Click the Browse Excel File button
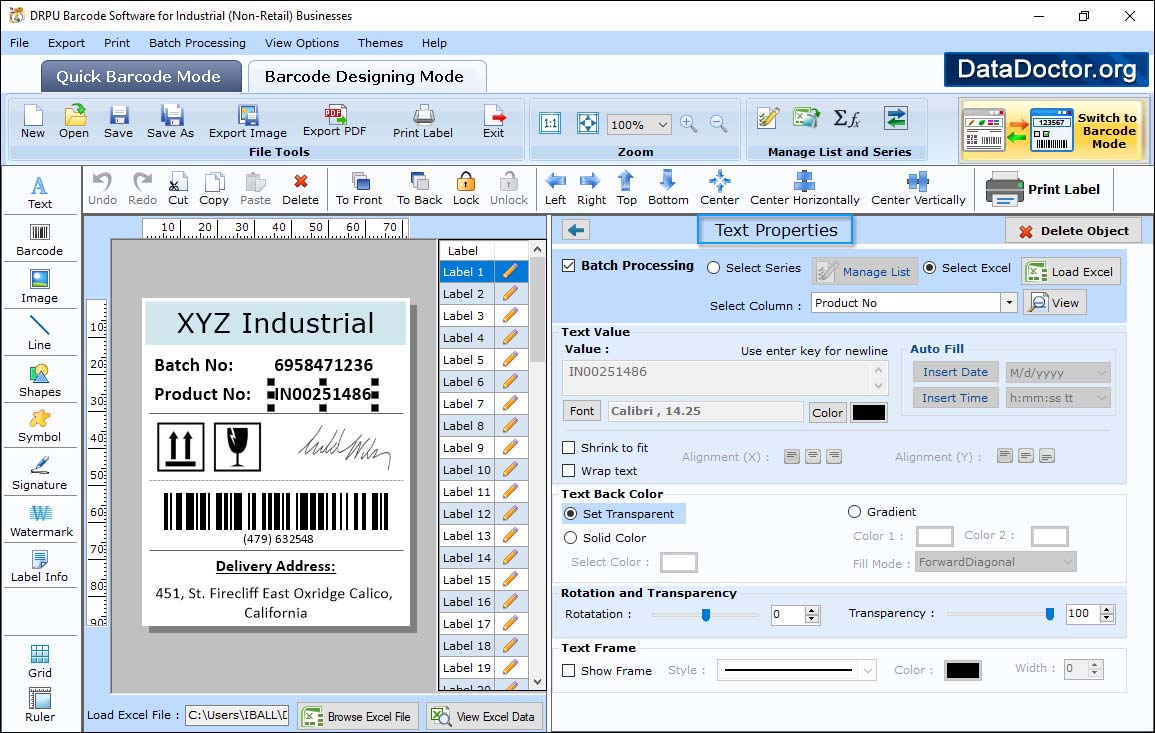Image resolution: width=1155 pixels, height=733 pixels. click(x=357, y=716)
